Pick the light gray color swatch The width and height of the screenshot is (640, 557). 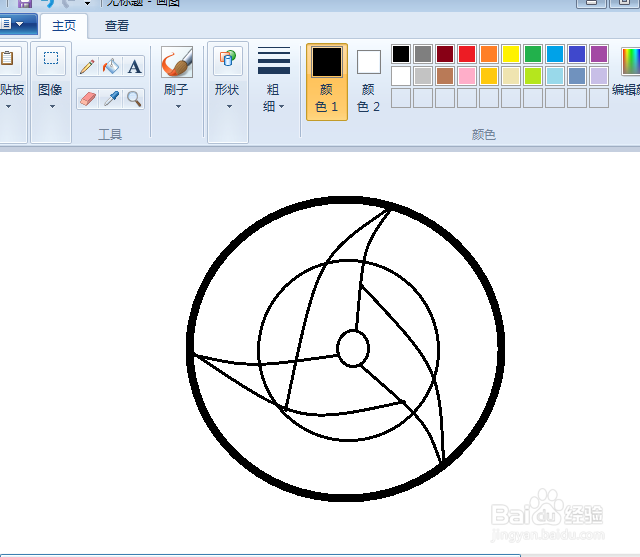tap(423, 76)
